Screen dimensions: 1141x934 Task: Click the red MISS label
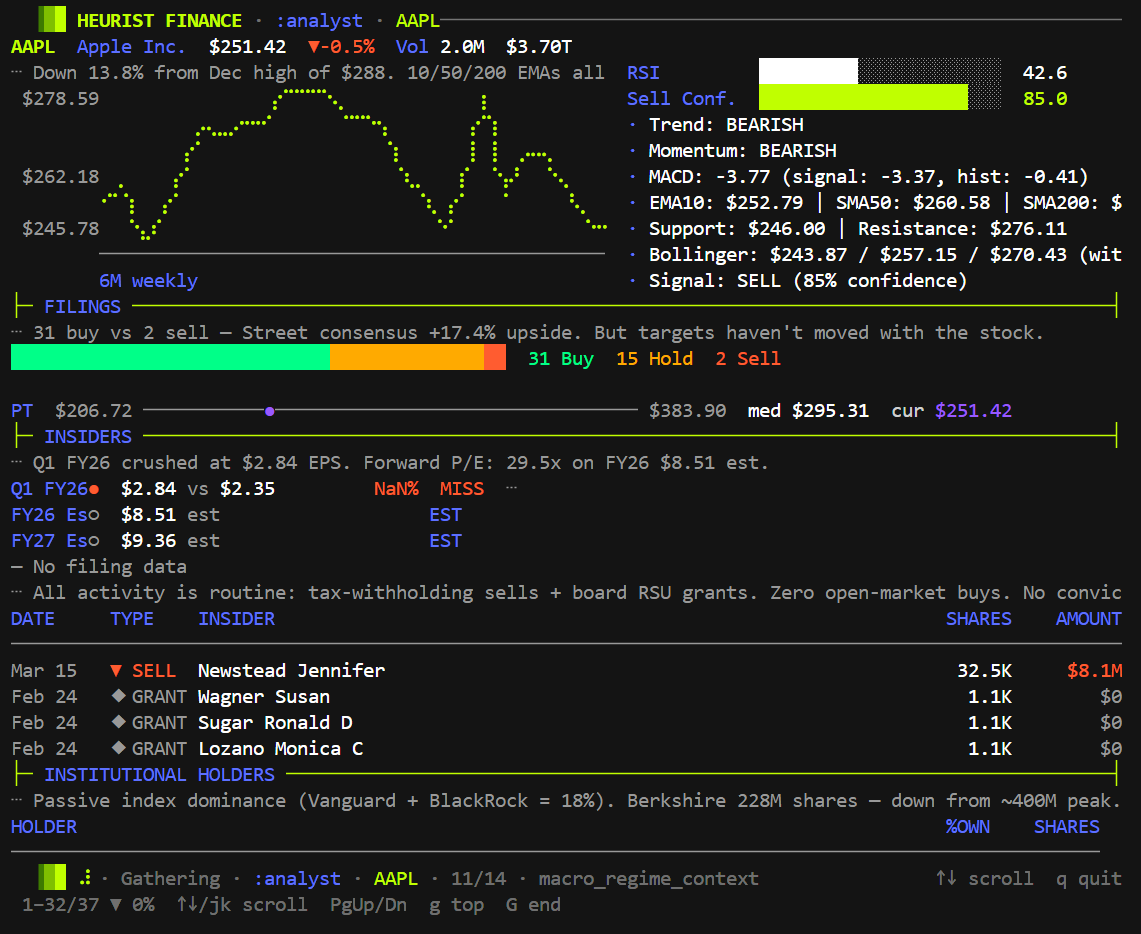462,489
